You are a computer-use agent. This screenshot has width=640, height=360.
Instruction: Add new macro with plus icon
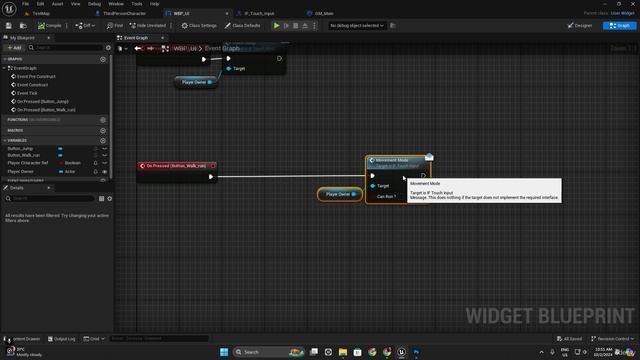[103, 131]
